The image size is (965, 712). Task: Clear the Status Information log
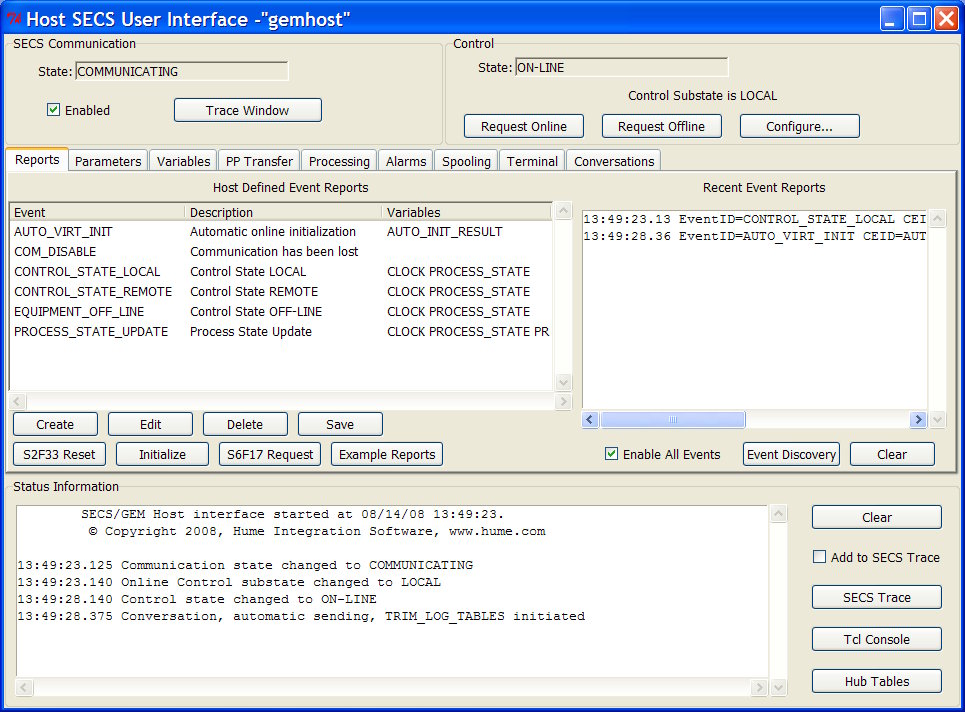[x=876, y=517]
